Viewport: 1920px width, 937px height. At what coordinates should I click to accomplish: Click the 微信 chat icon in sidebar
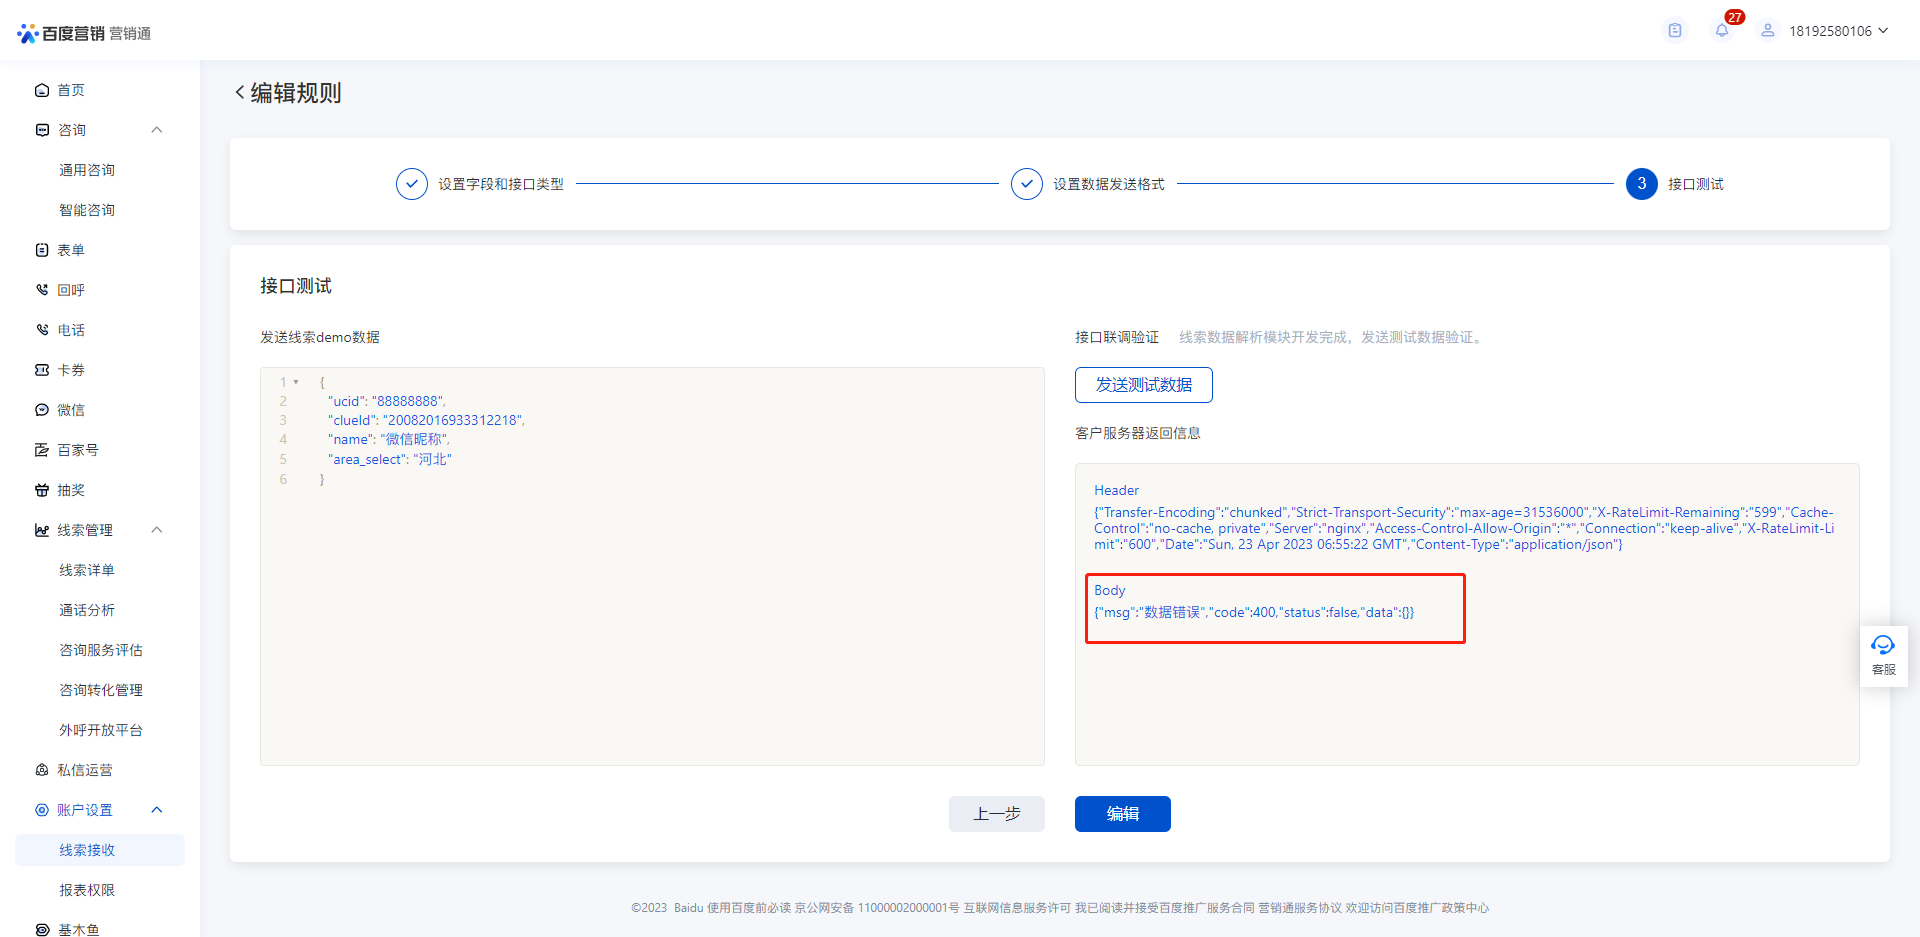click(x=42, y=410)
